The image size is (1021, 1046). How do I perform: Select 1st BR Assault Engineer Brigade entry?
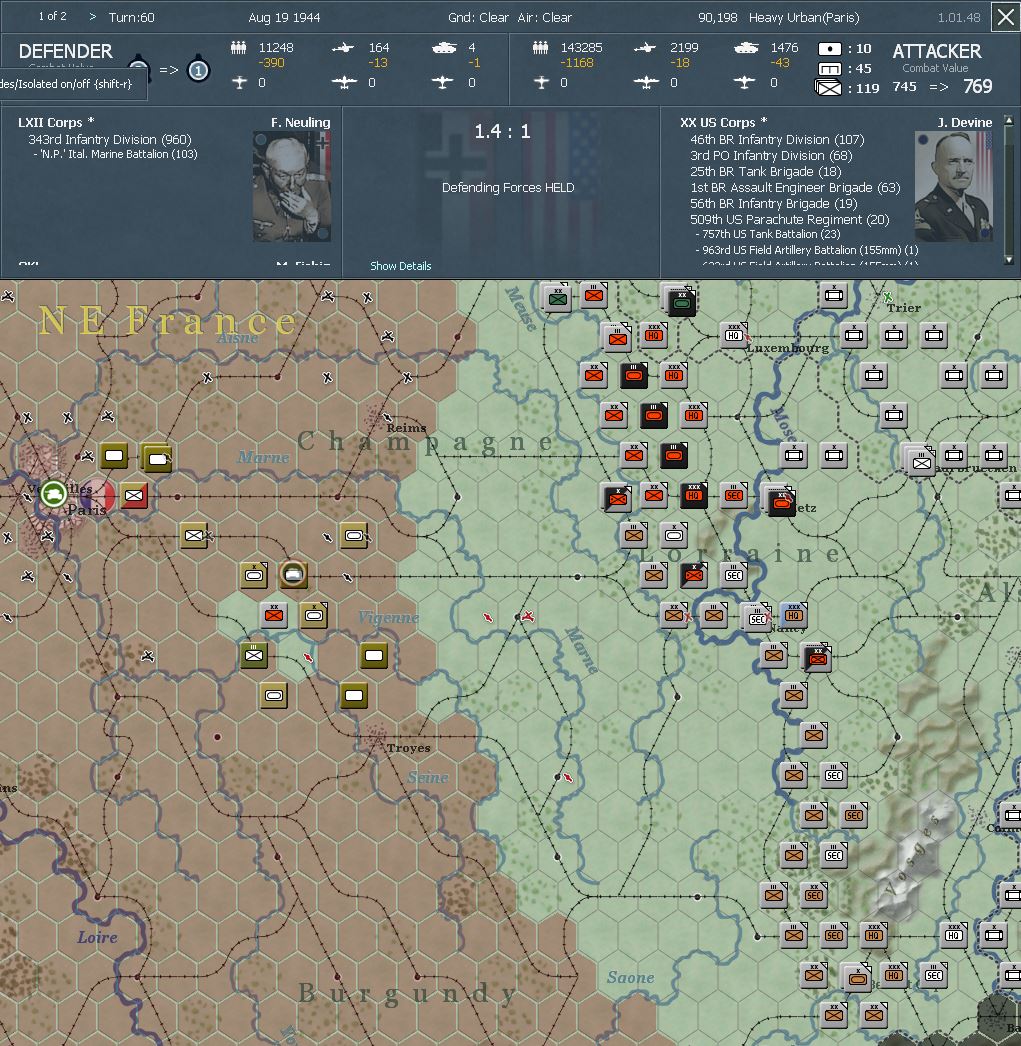click(795, 187)
